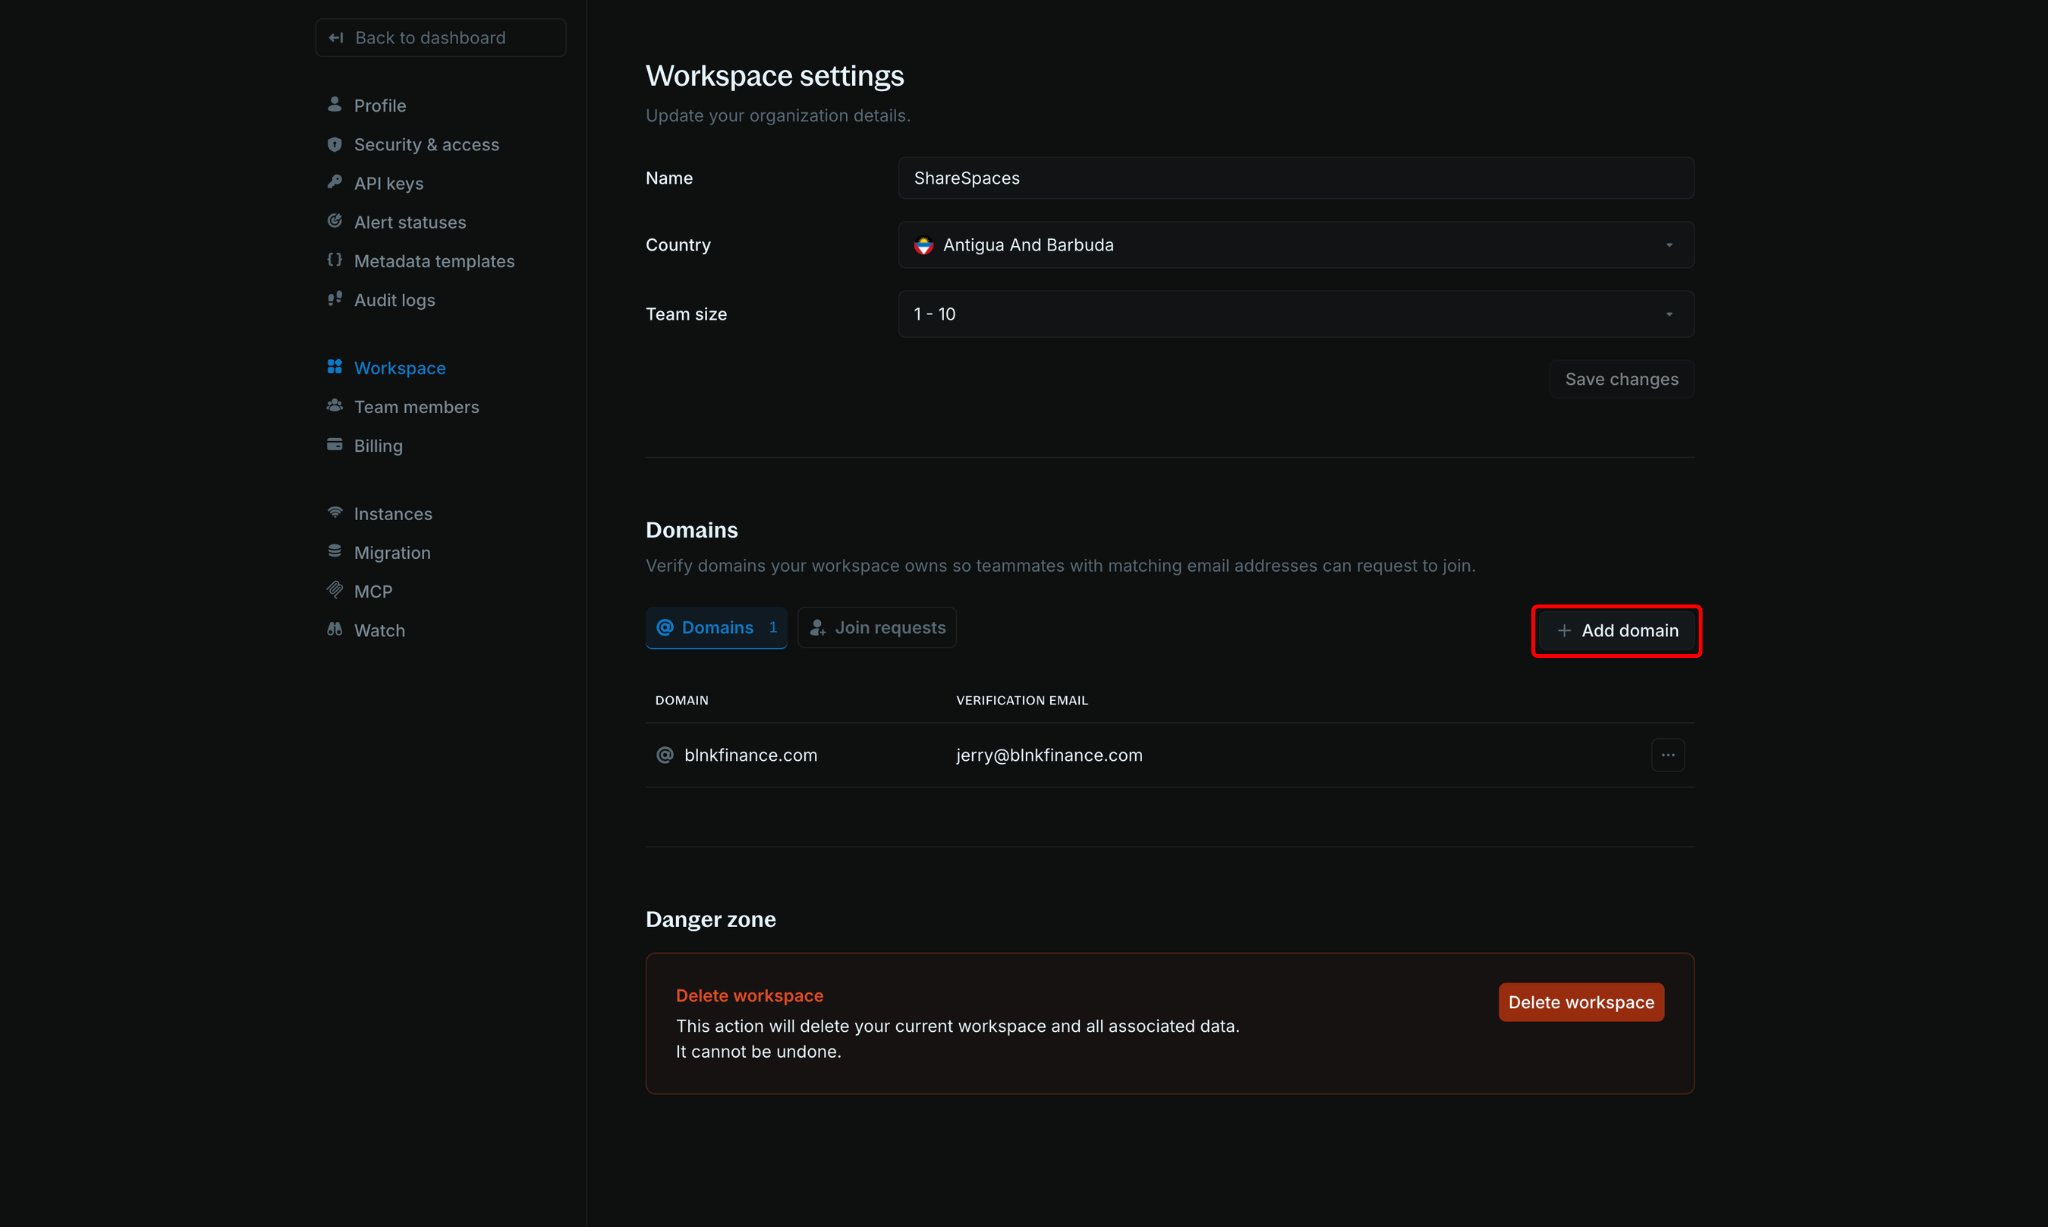Image resolution: width=2048 pixels, height=1227 pixels.
Task: Click the Profile person icon in sidebar
Action: [x=334, y=104]
